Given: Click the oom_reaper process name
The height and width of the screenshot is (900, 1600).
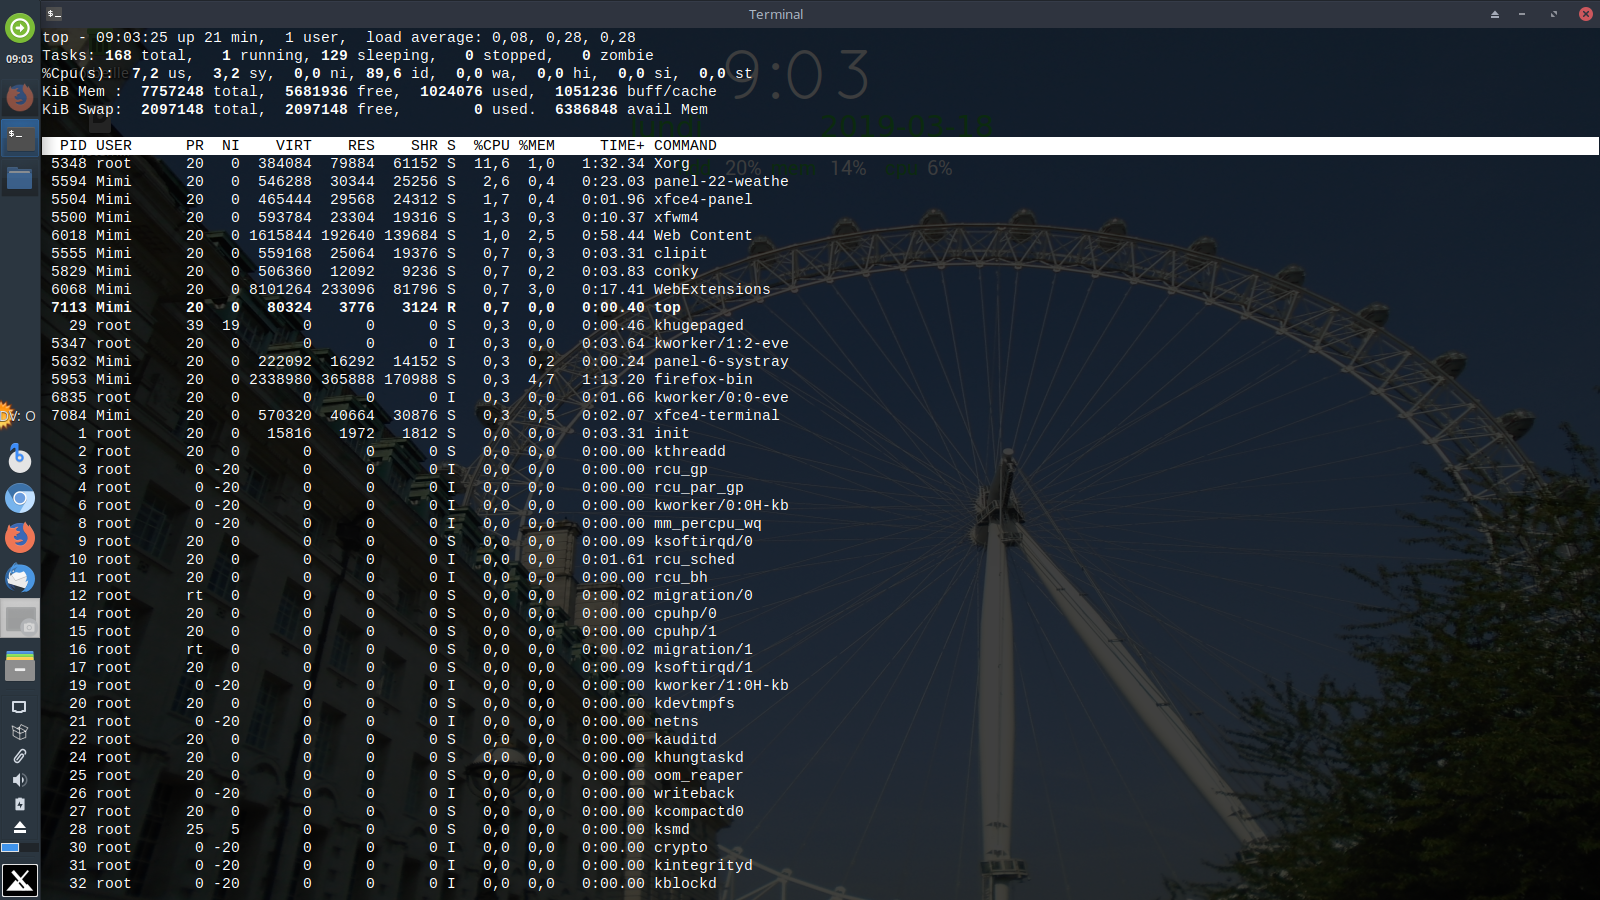Looking at the screenshot, I should pyautogui.click(x=699, y=776).
